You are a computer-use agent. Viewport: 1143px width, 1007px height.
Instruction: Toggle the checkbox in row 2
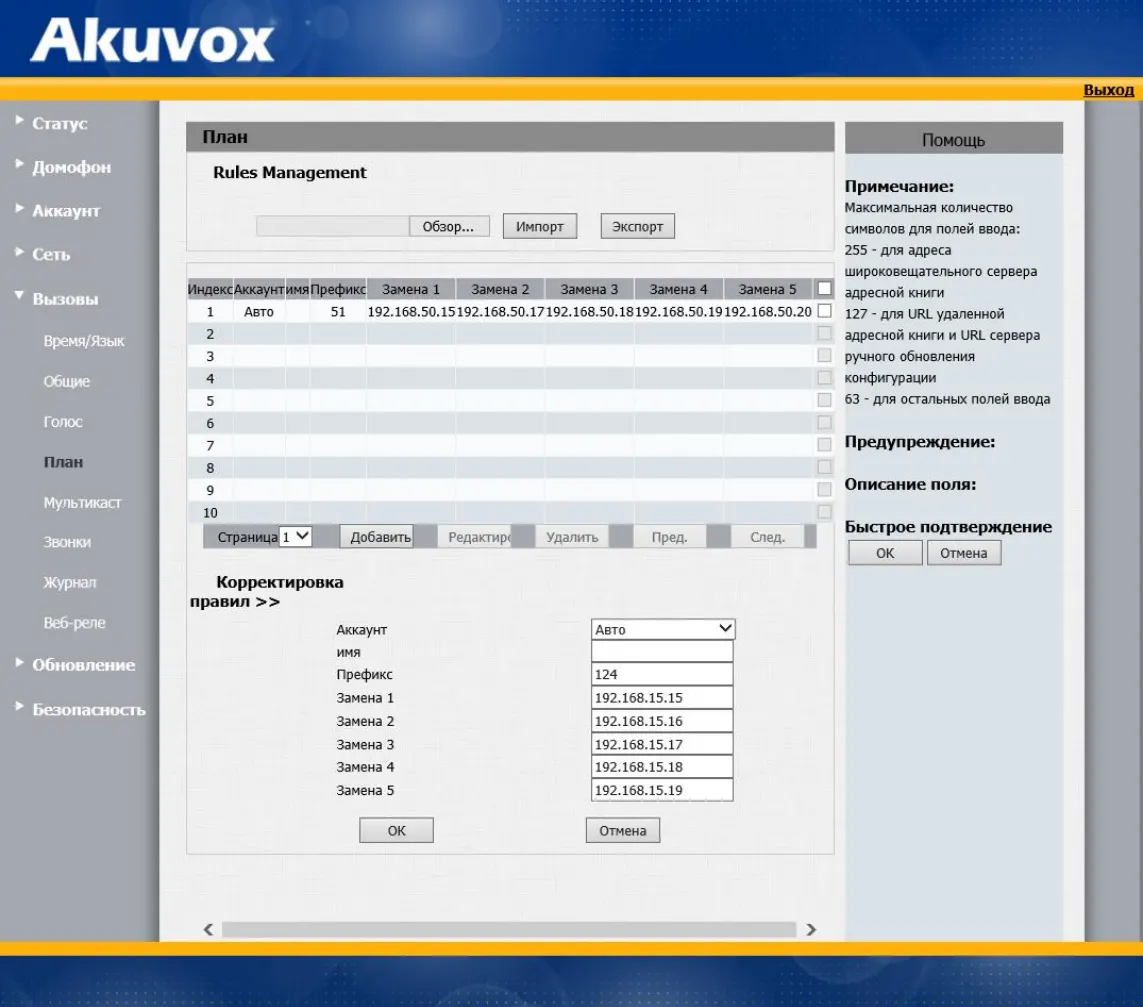824,334
